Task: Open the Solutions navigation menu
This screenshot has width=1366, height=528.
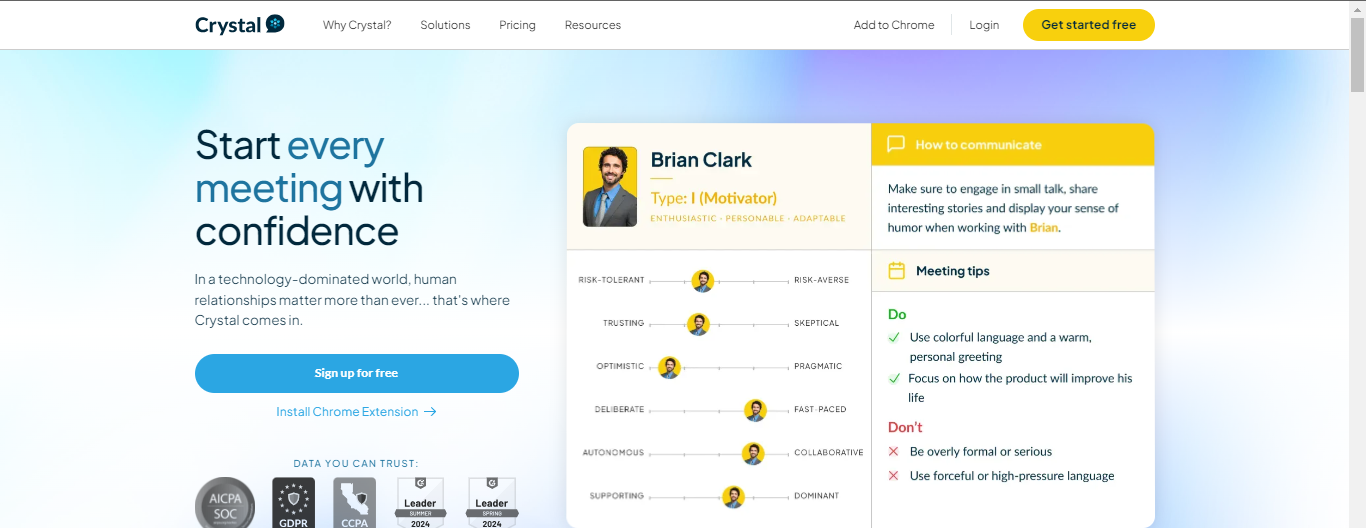Action: click(445, 25)
